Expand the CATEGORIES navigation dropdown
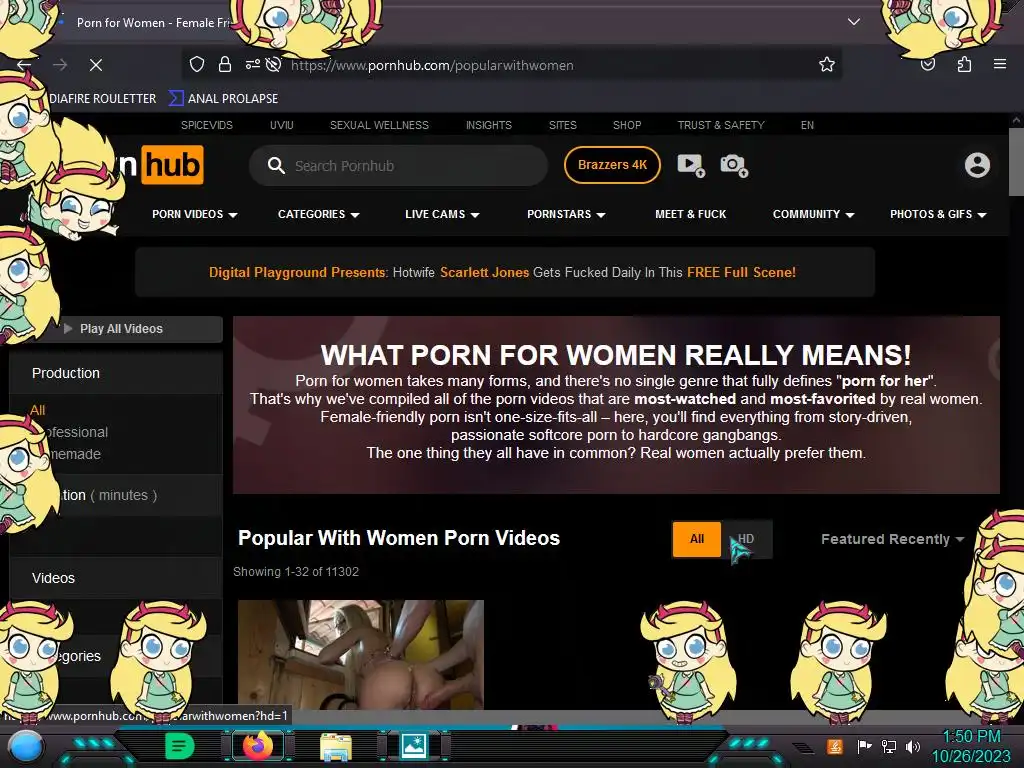Screen dimensions: 1024x768 (319, 214)
